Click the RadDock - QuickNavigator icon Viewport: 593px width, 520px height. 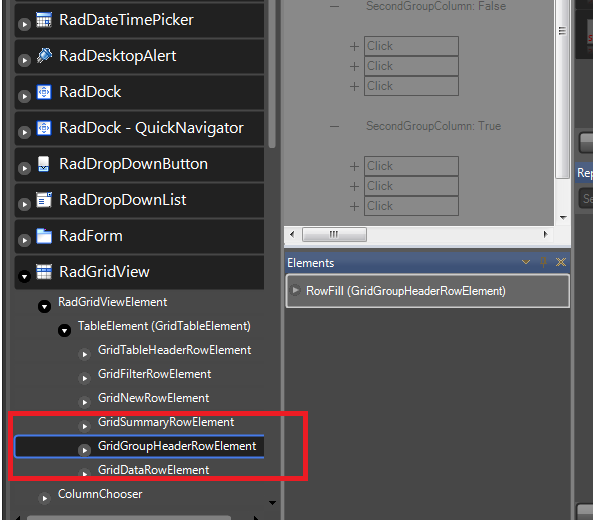pos(44,128)
